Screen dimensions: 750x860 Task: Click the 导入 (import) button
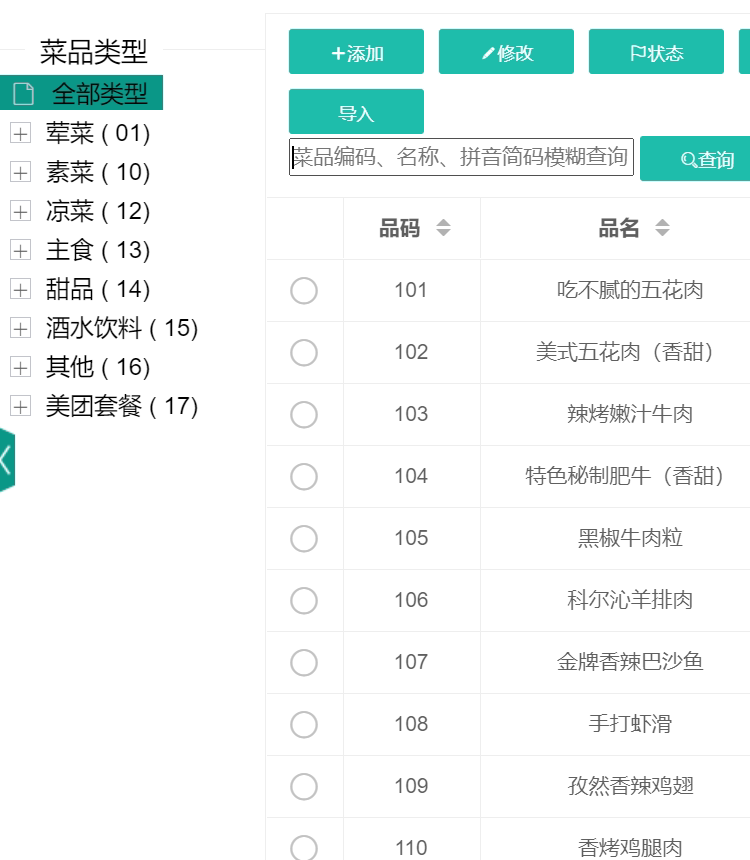coord(356,112)
